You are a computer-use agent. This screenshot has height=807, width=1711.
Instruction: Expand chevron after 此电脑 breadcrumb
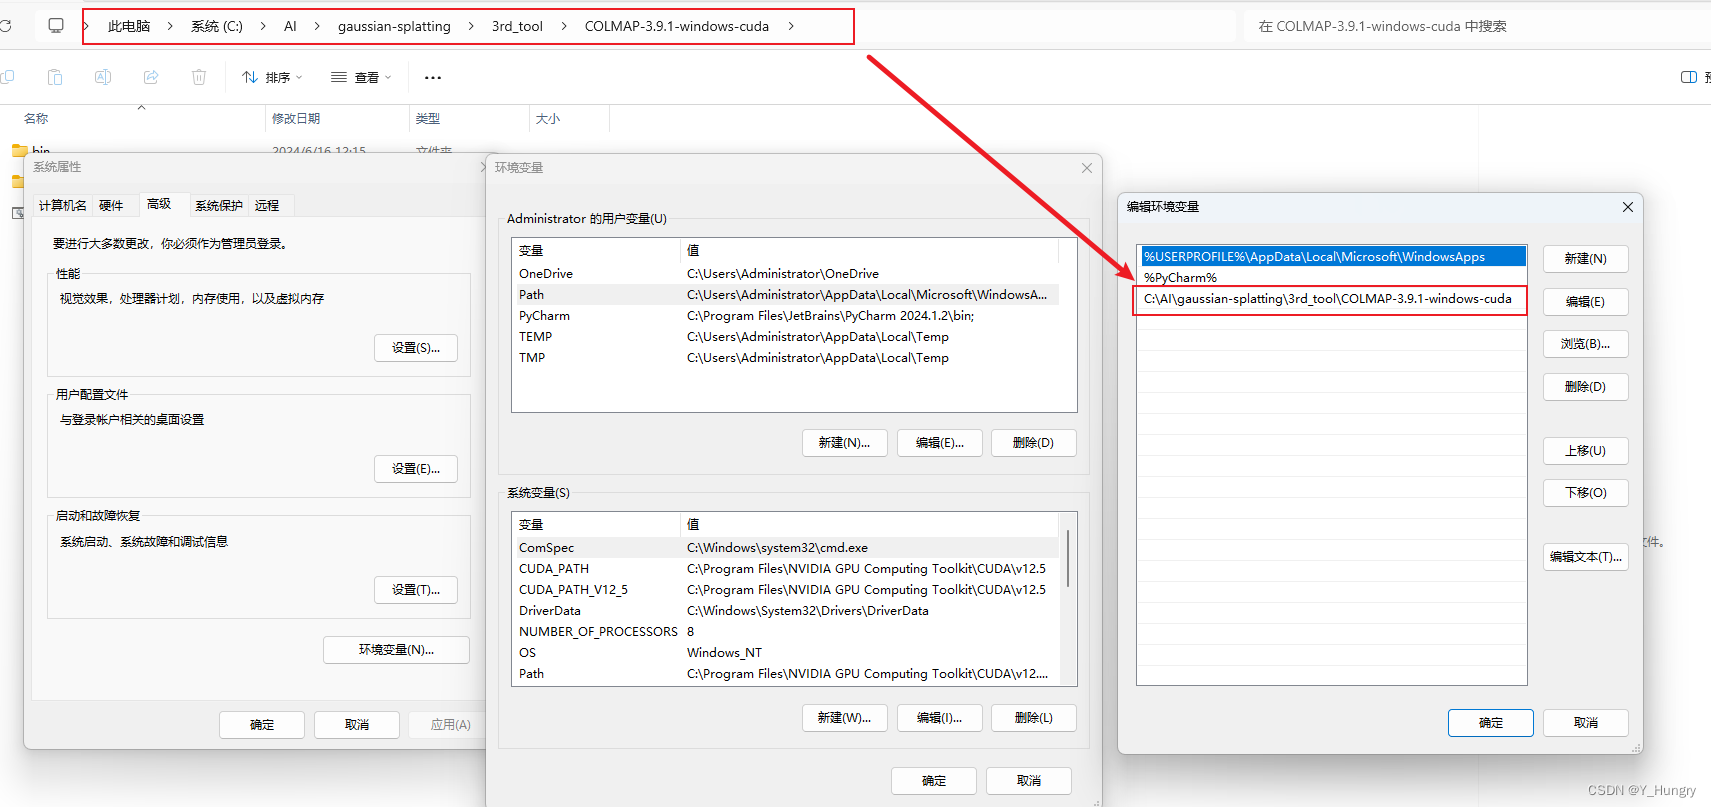click(170, 26)
